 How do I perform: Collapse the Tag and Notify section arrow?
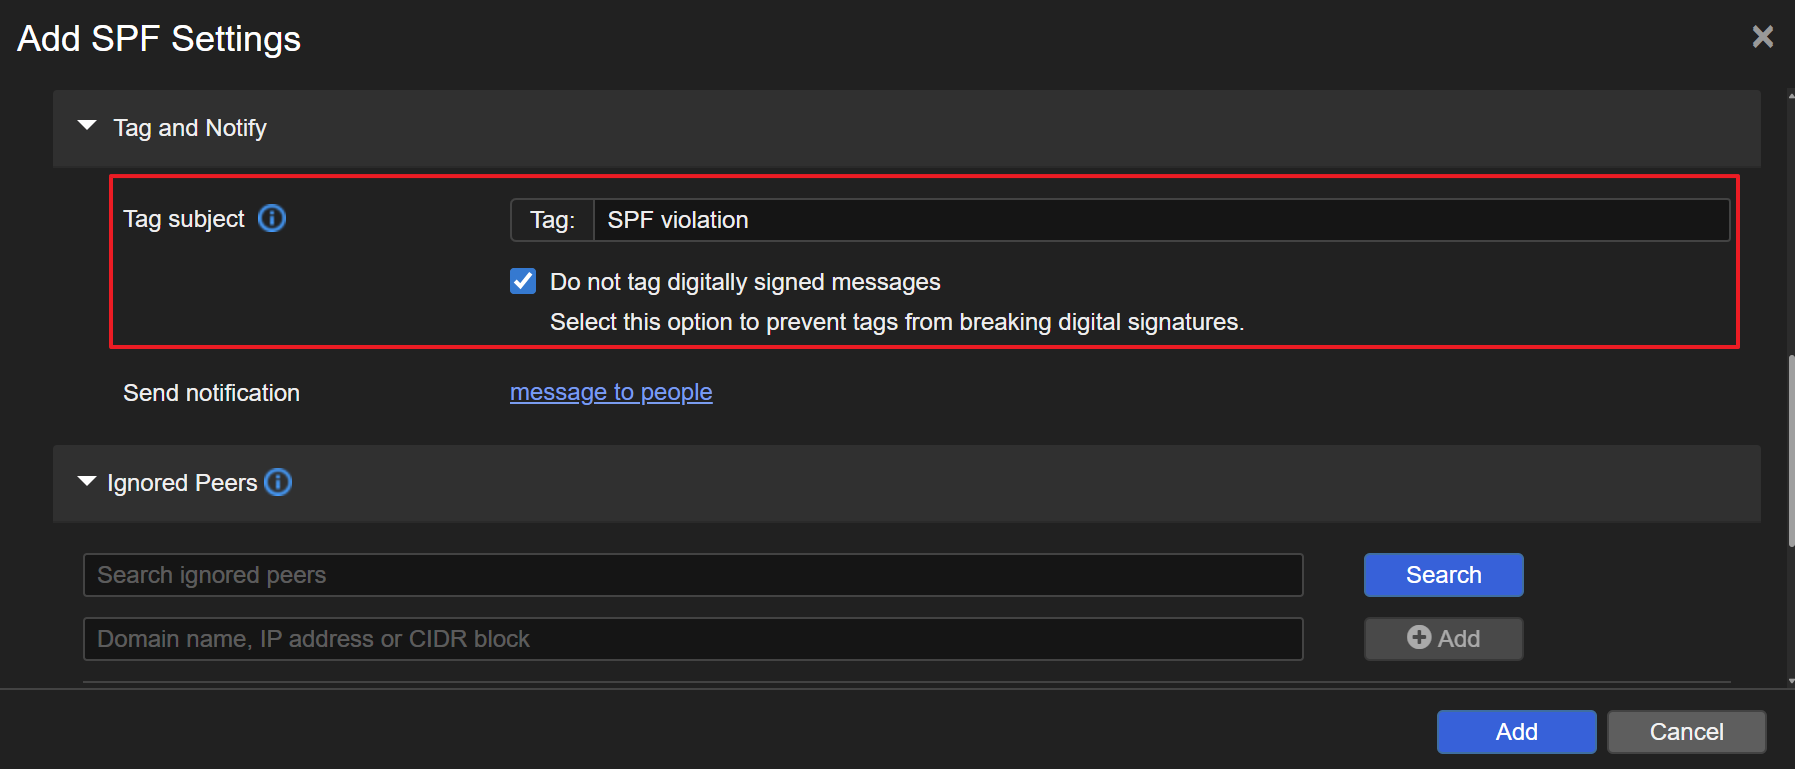pyautogui.click(x=87, y=126)
